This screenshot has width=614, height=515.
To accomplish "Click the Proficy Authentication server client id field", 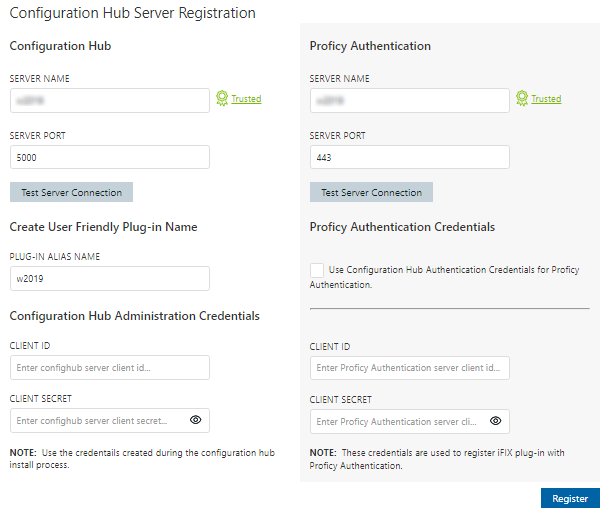I will click(x=410, y=368).
